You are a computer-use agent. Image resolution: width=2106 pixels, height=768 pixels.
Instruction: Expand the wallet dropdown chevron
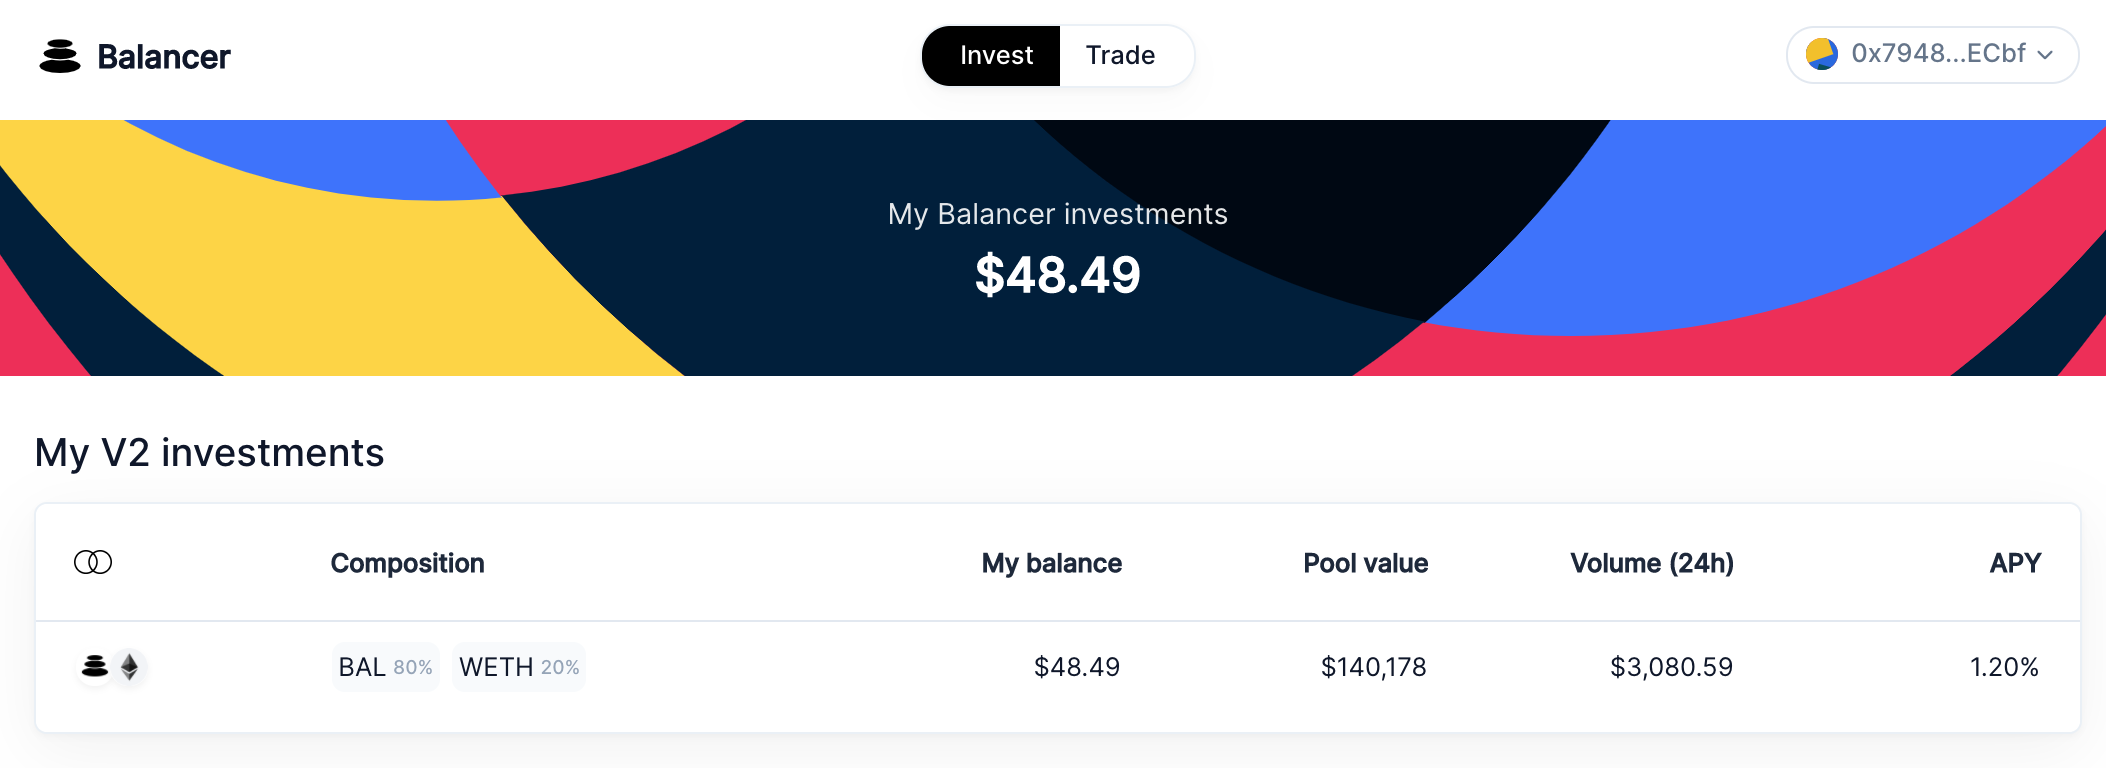(x=2045, y=55)
